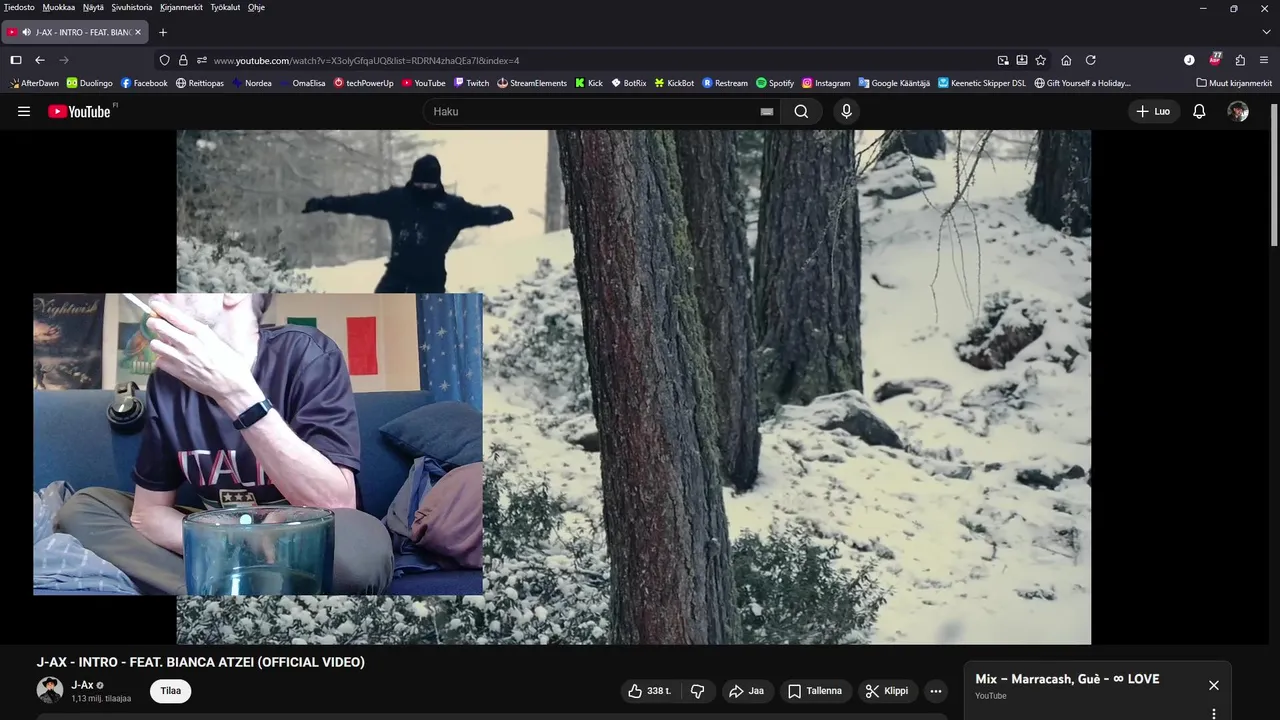Click the page vertical scrollbar
Screen dimensions: 1280x720
pyautogui.click(x=1274, y=175)
